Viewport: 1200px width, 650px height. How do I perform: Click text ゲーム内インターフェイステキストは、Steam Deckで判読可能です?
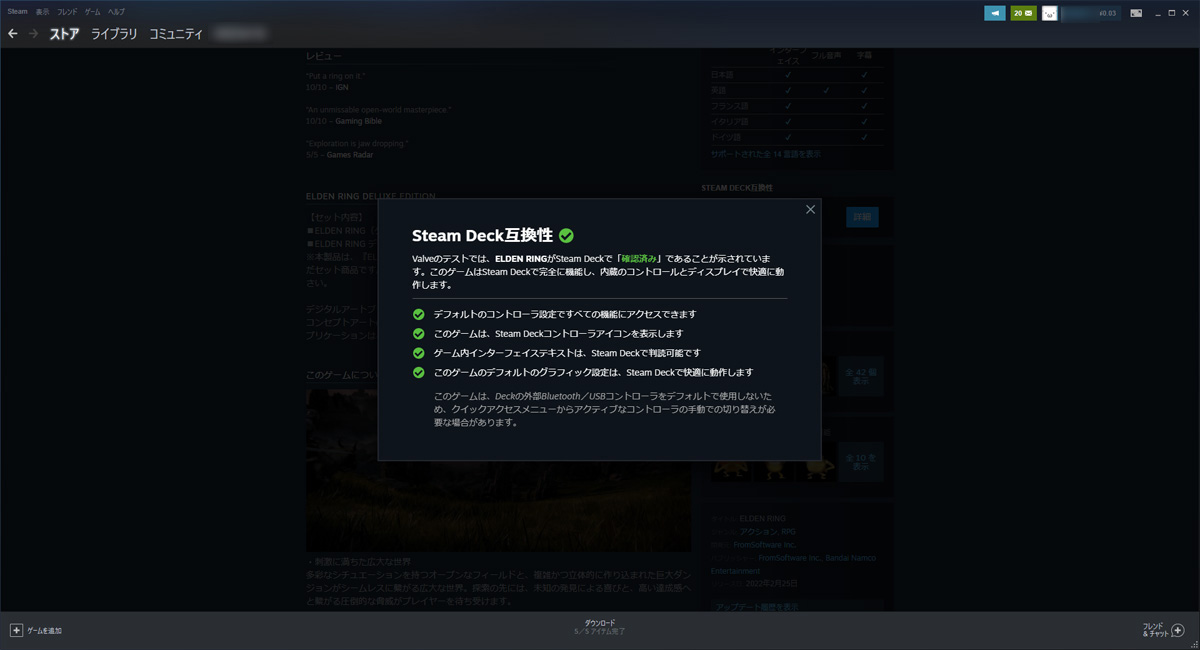coord(567,353)
